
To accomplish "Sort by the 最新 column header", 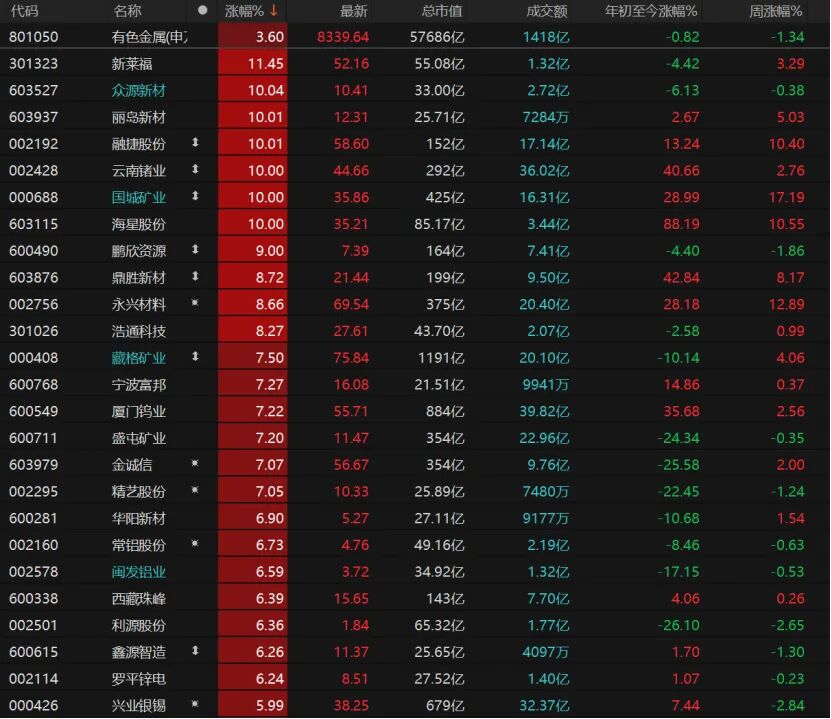I will tap(353, 11).
